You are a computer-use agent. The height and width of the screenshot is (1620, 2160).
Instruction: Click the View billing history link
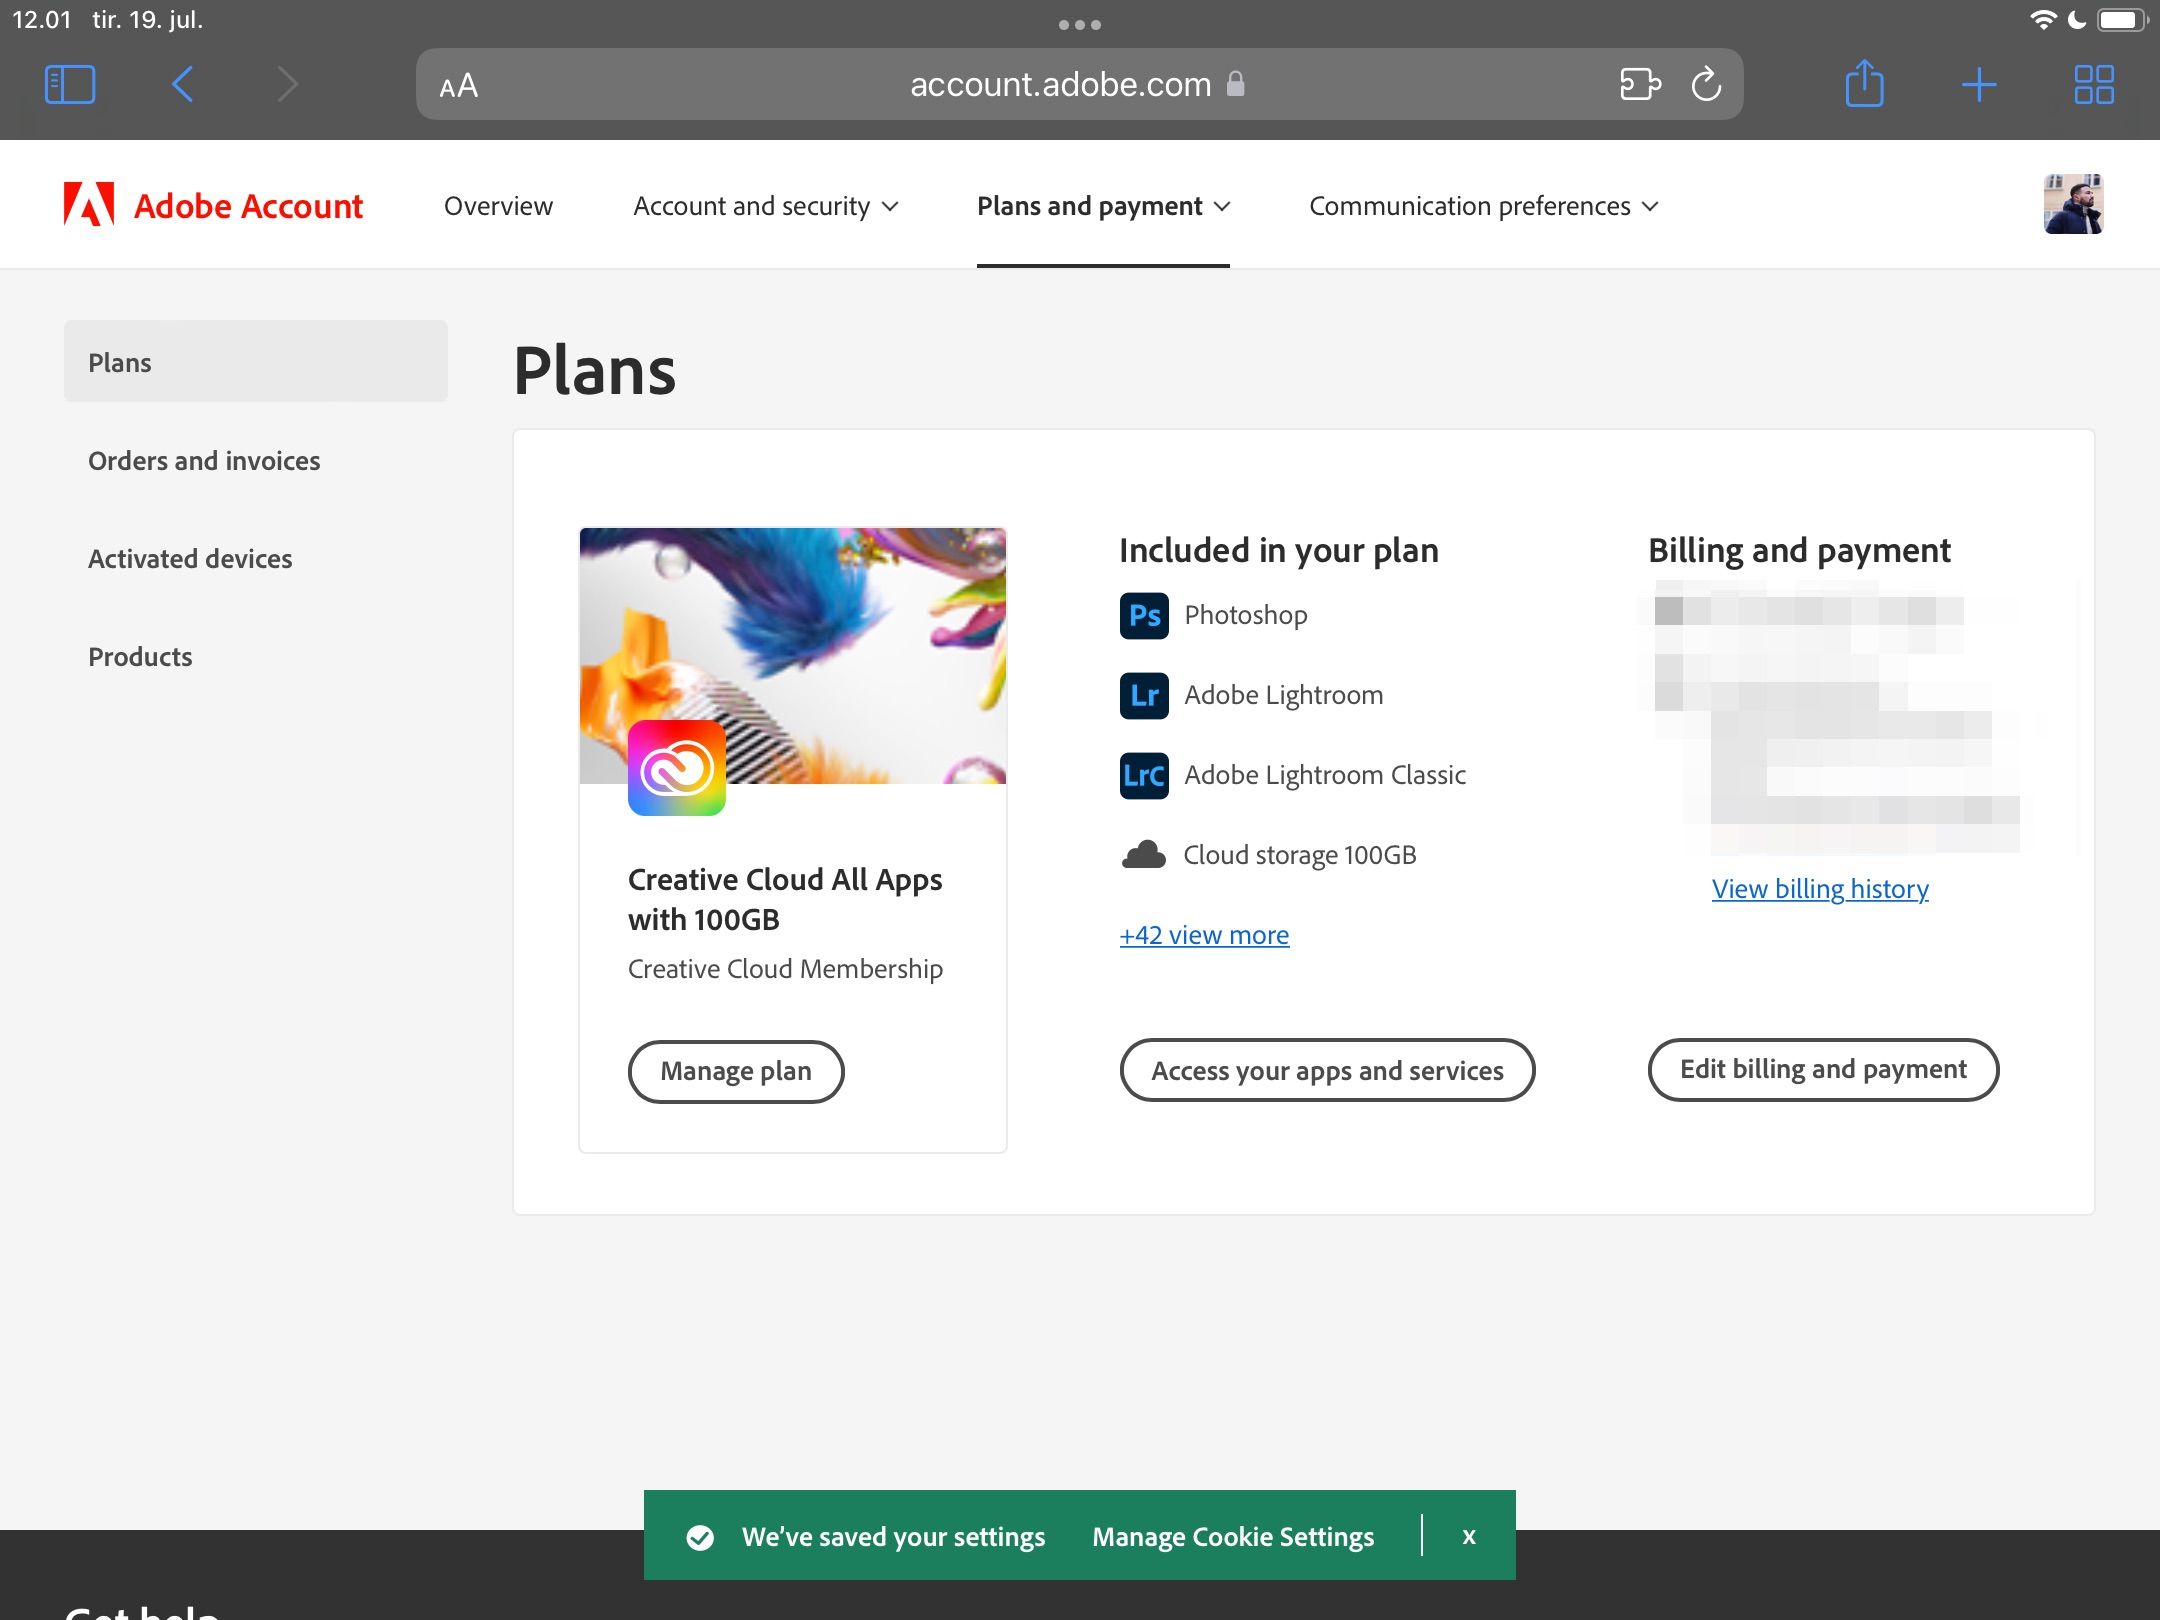point(1820,887)
